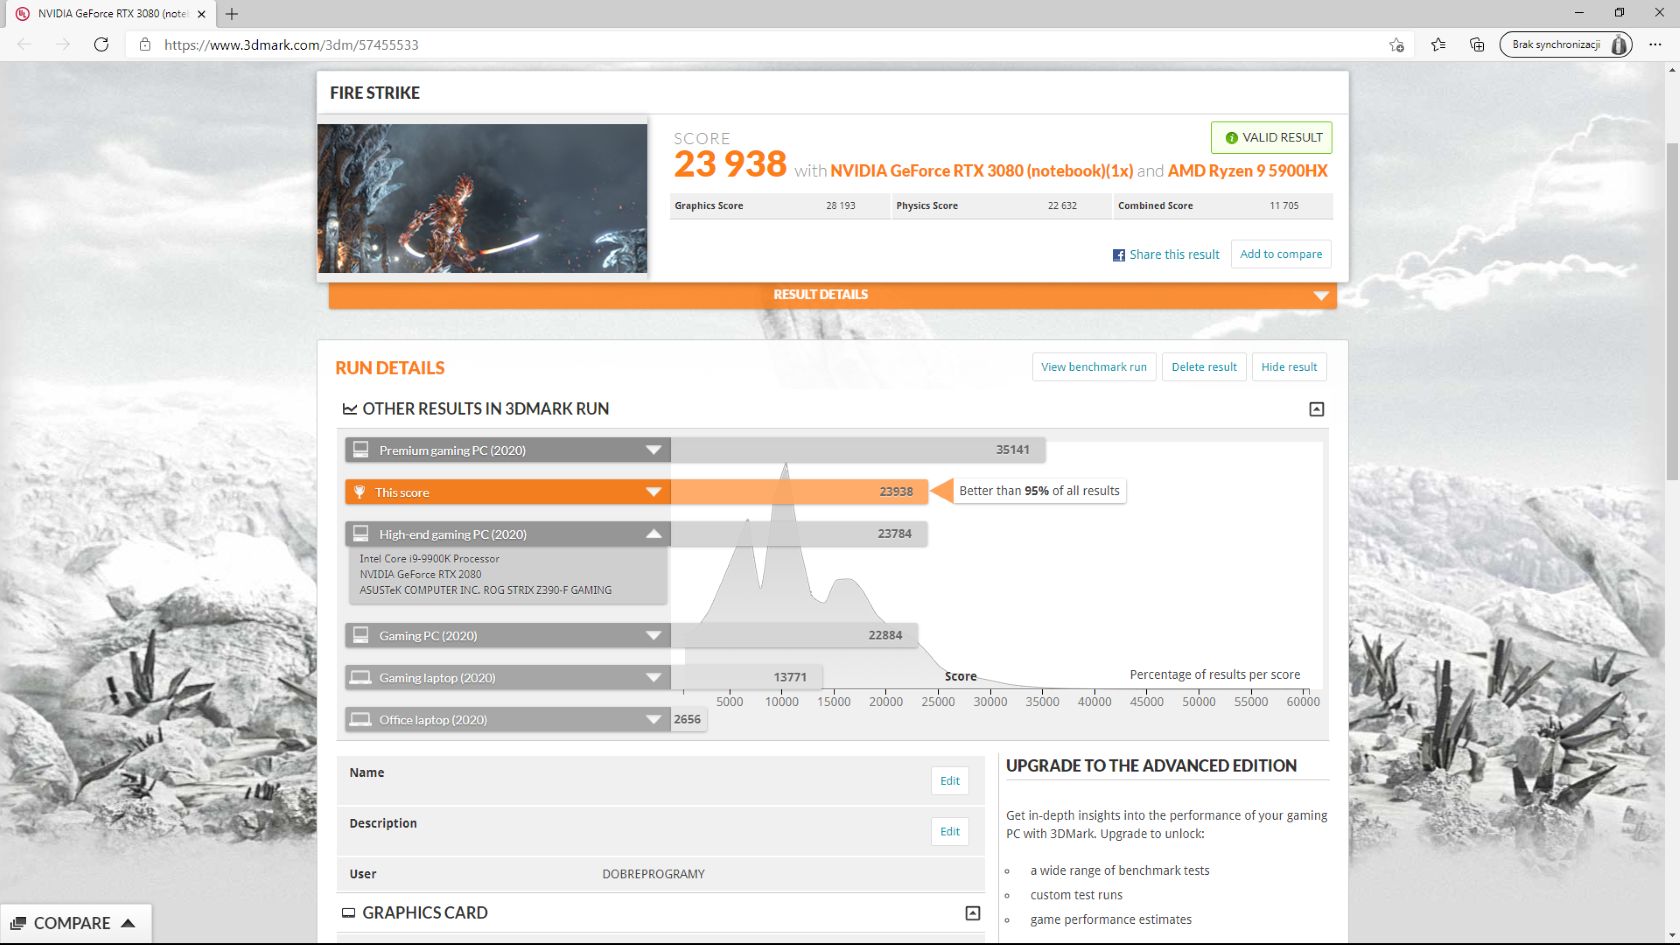Click the View benchmark run button
1680x945 pixels.
coord(1093,366)
